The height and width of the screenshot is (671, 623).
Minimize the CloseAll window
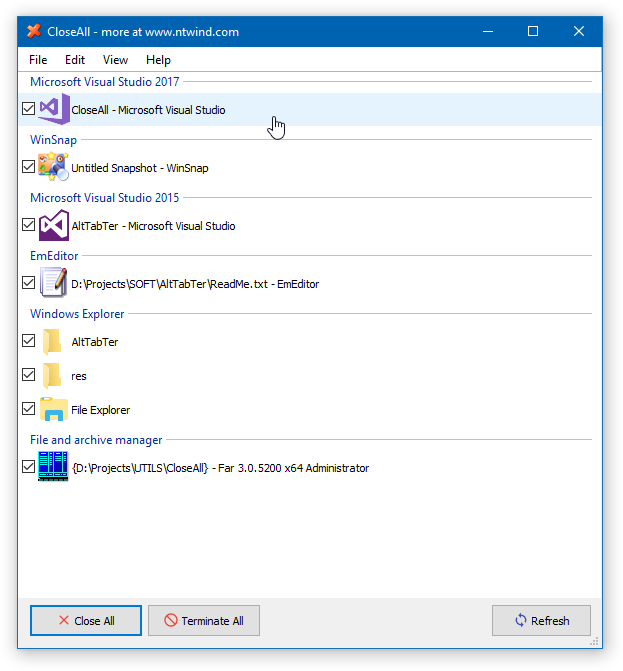(488, 31)
